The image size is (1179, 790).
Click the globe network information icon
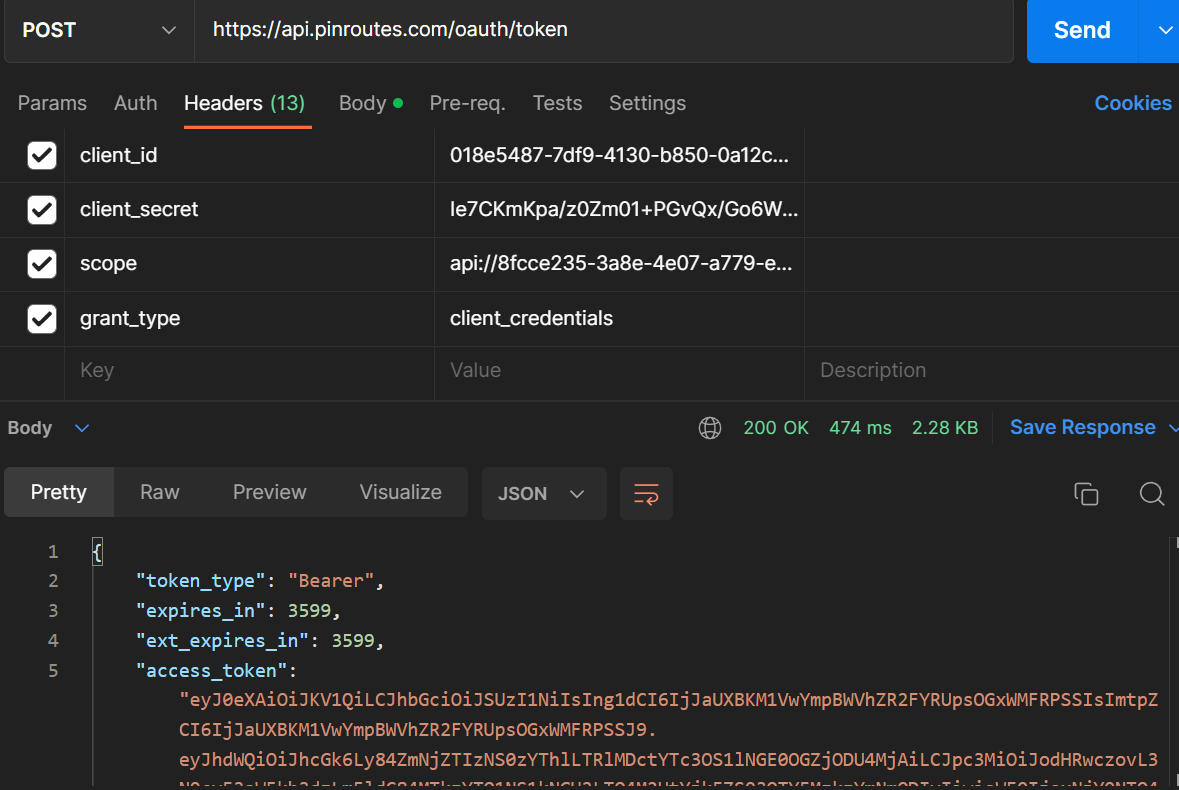(x=709, y=427)
